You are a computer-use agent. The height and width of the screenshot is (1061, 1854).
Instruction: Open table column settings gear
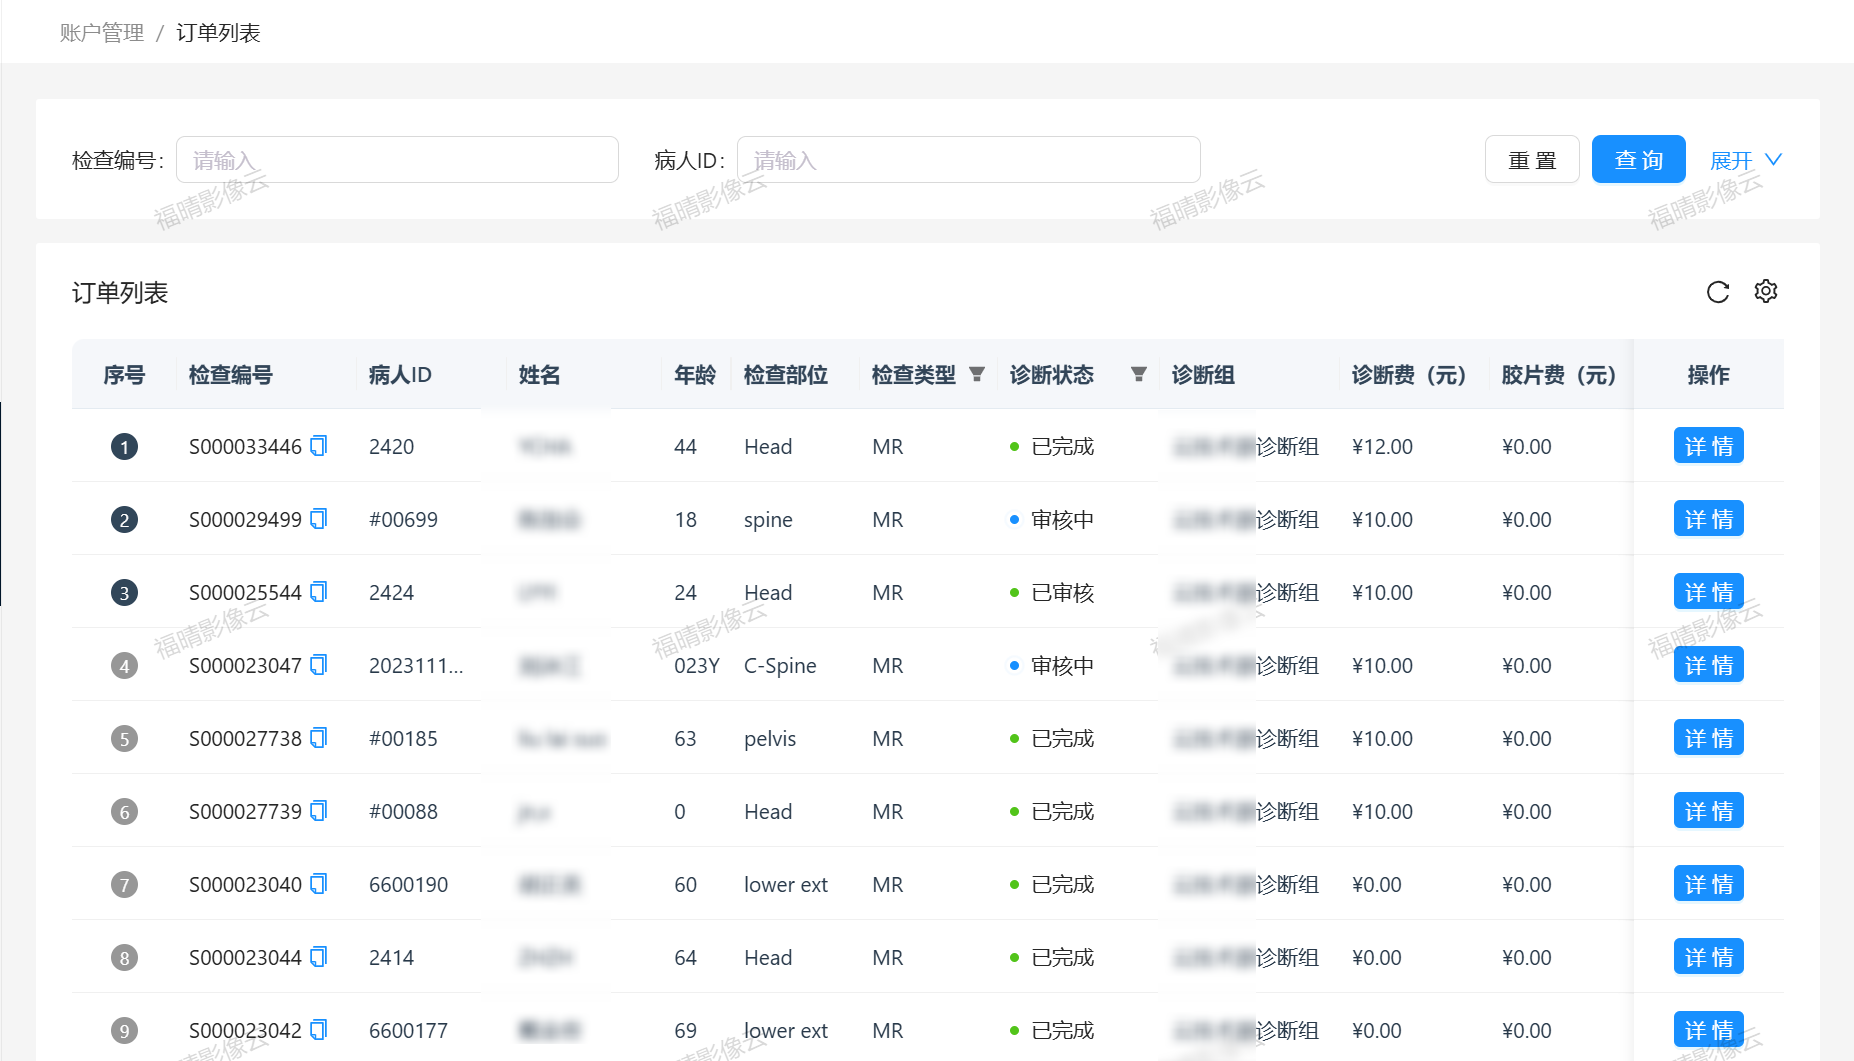coord(1765,291)
